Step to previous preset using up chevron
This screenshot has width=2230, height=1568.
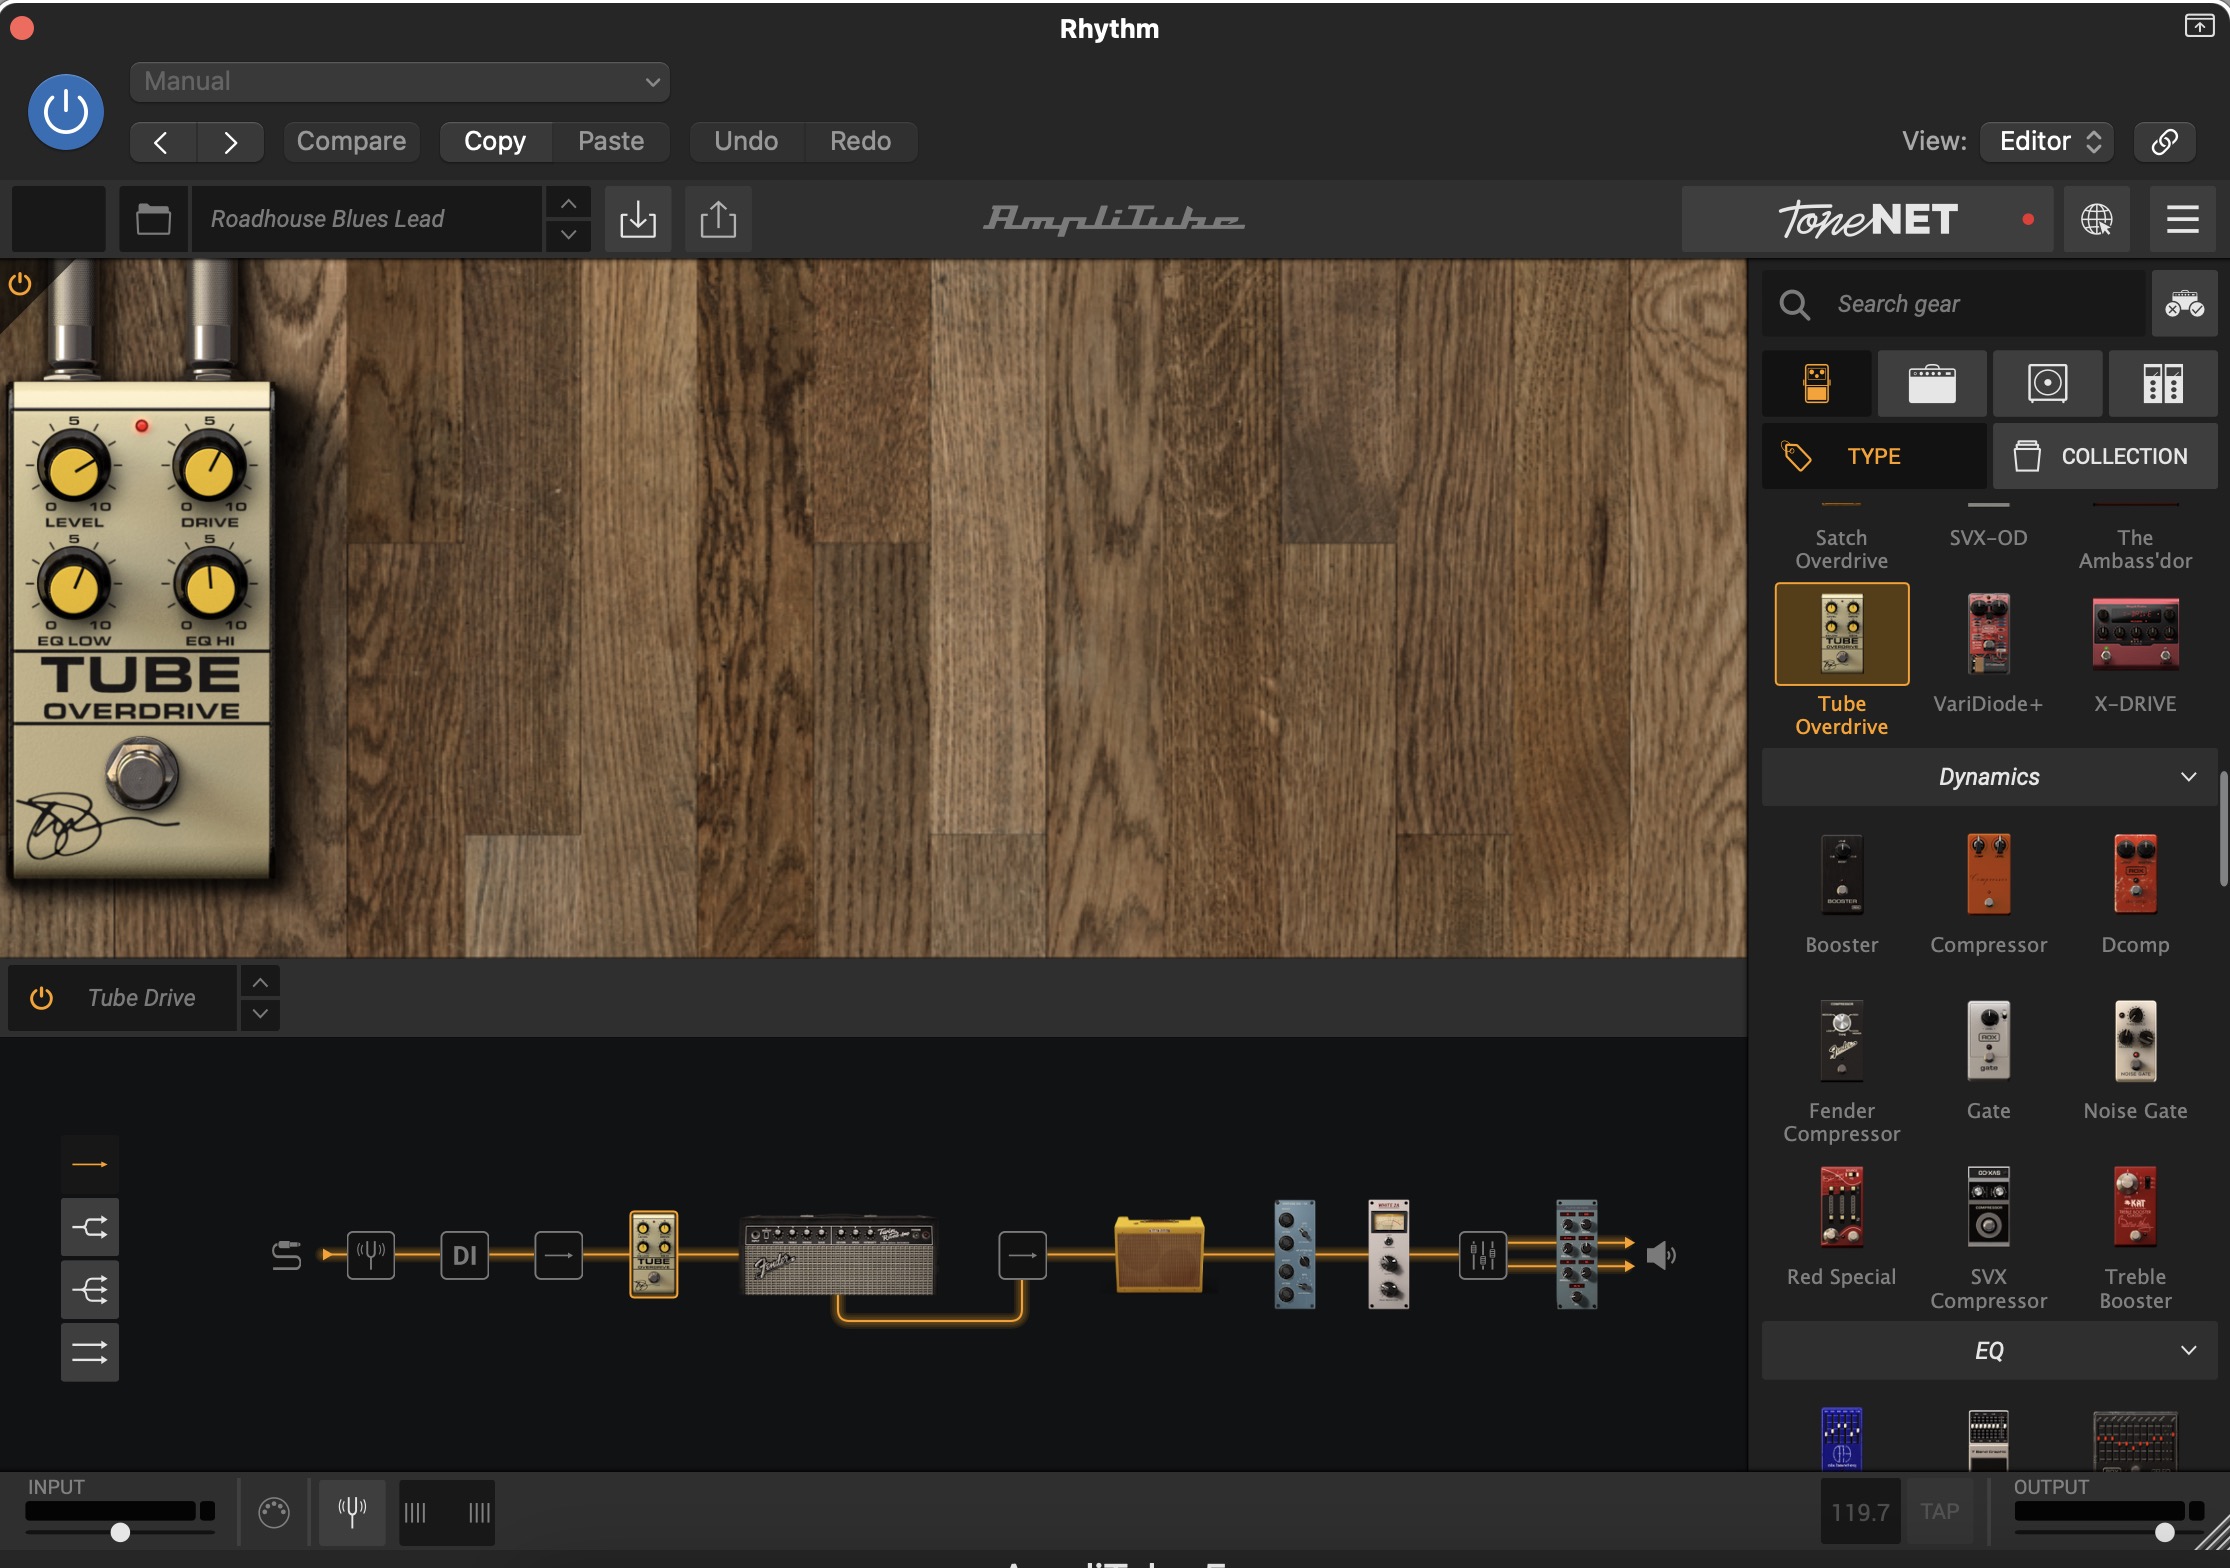click(568, 204)
